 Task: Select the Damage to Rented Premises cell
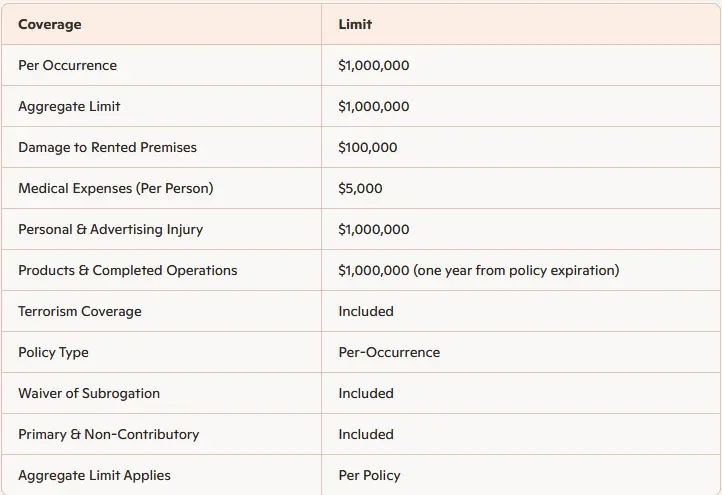pyautogui.click(x=107, y=147)
